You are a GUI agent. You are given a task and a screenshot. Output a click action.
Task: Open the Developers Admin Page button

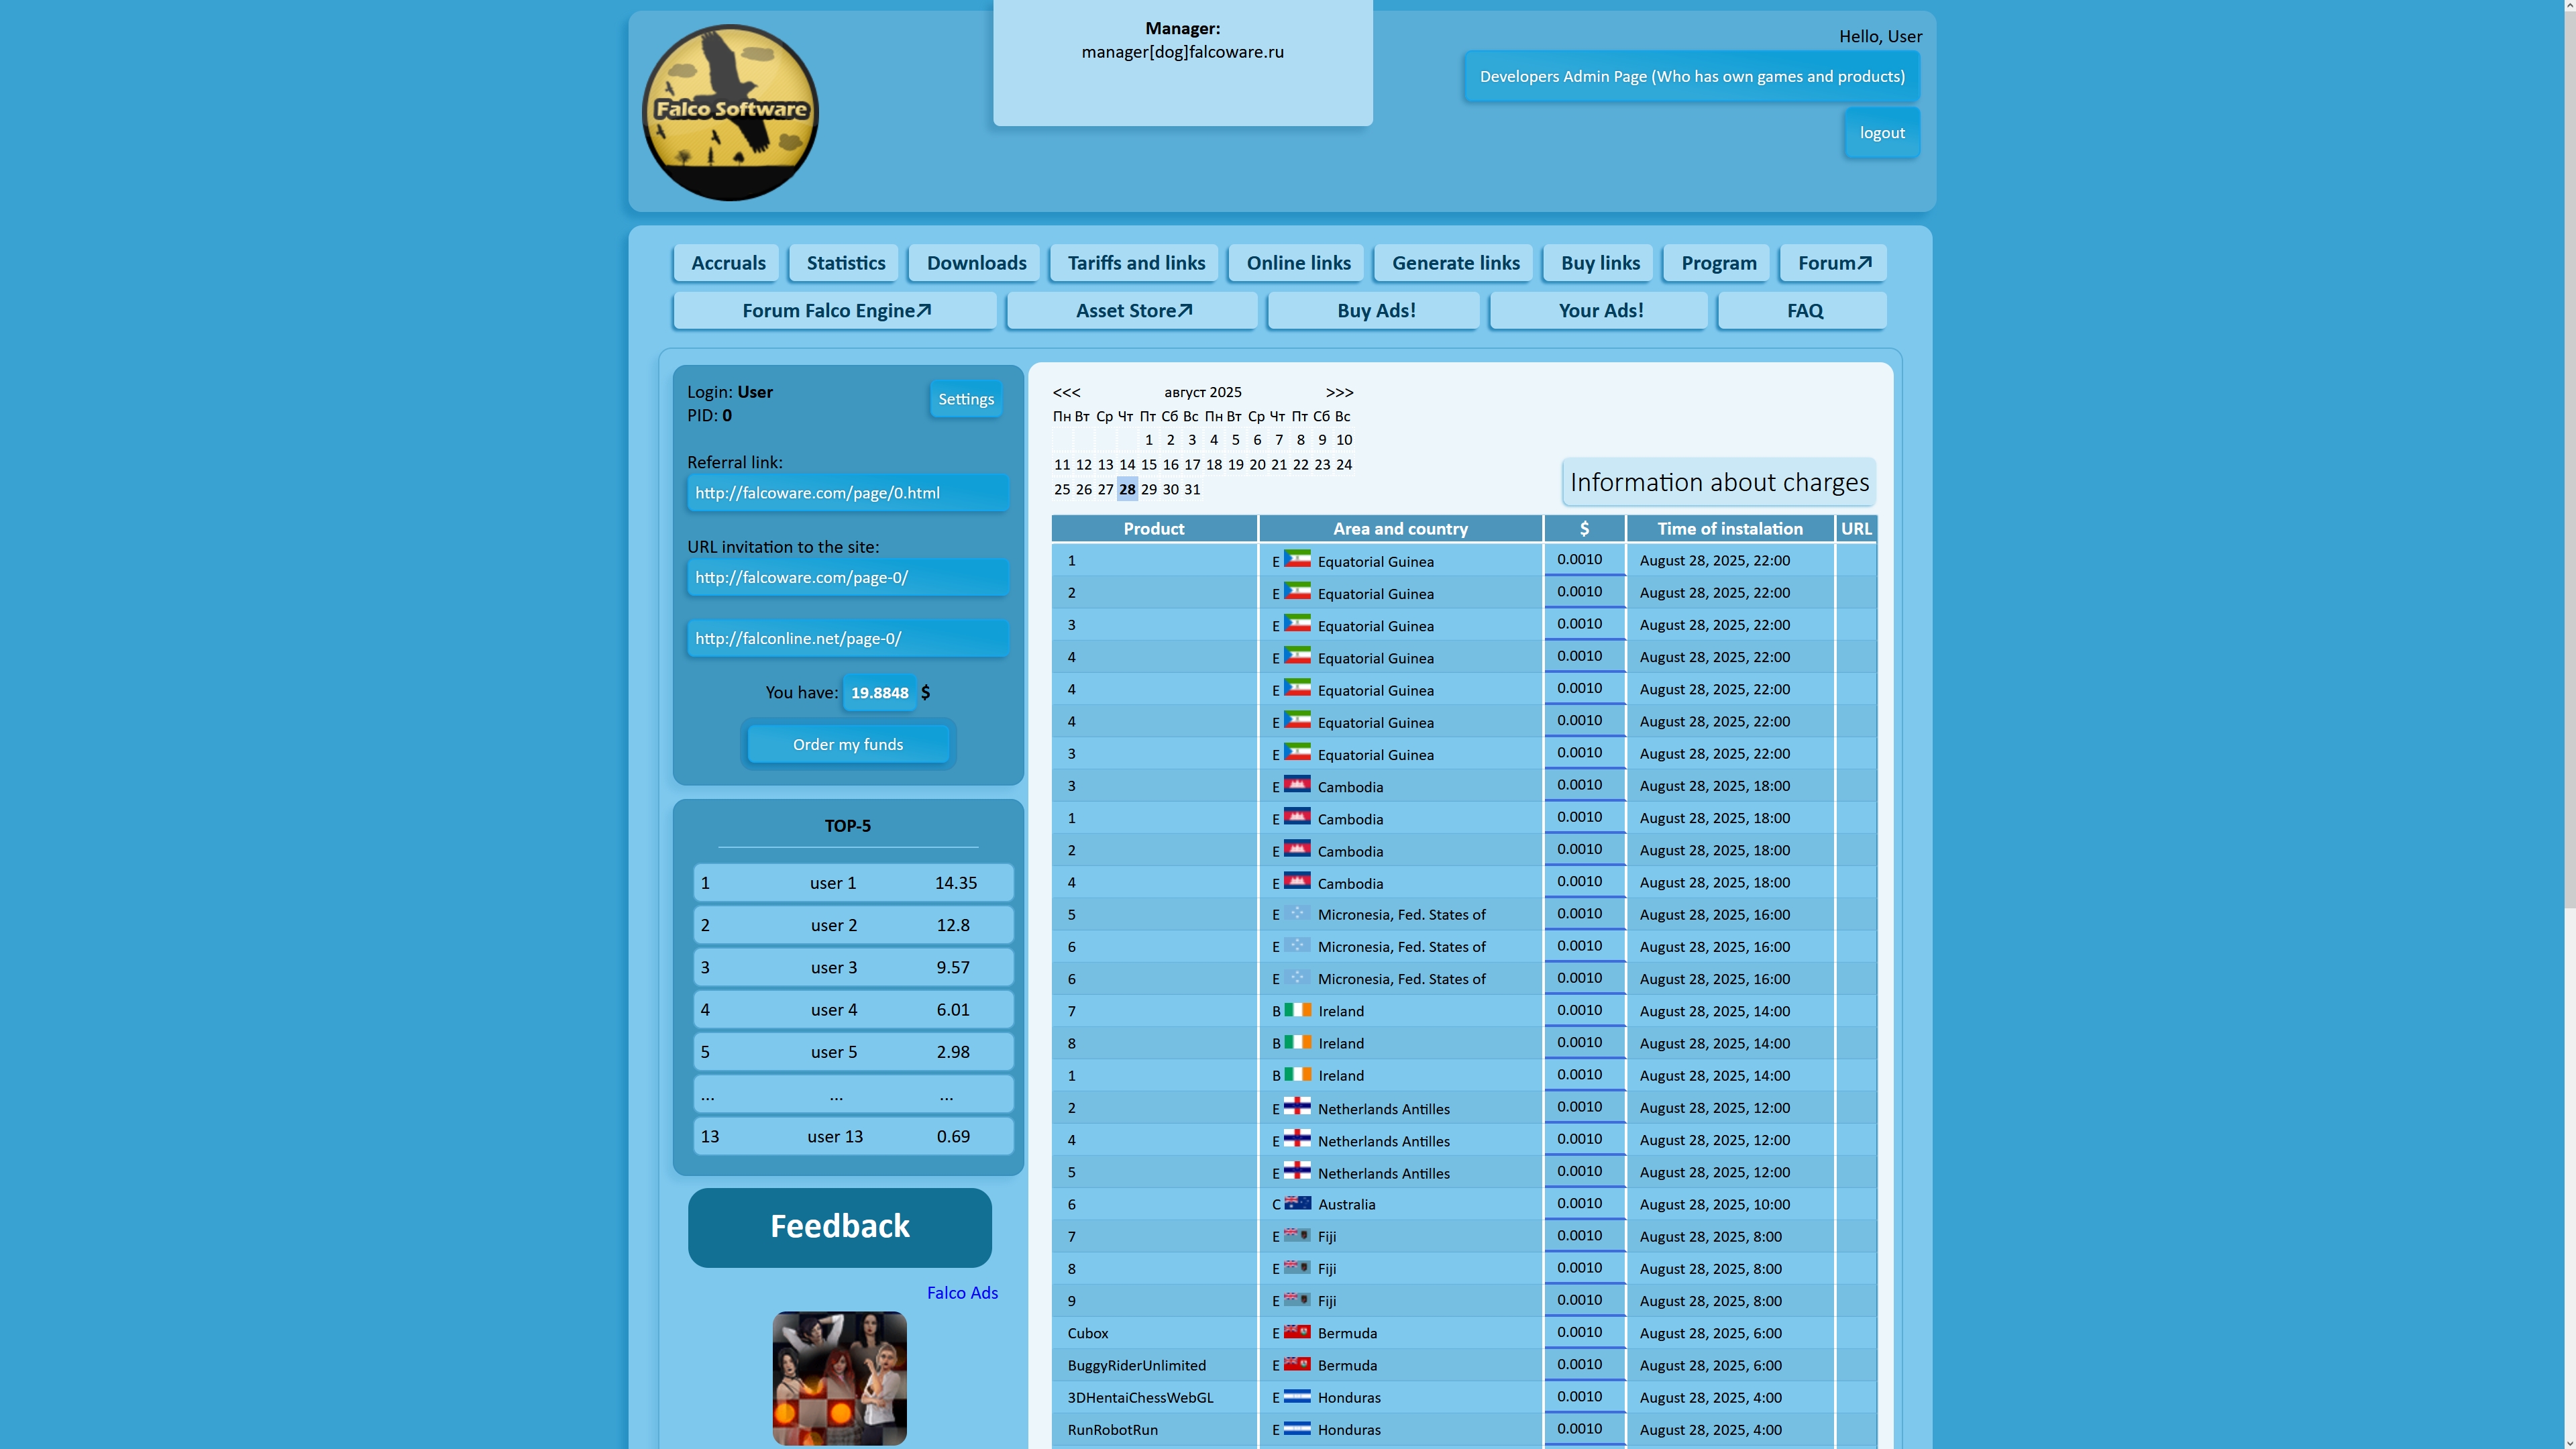pyautogui.click(x=1691, y=77)
